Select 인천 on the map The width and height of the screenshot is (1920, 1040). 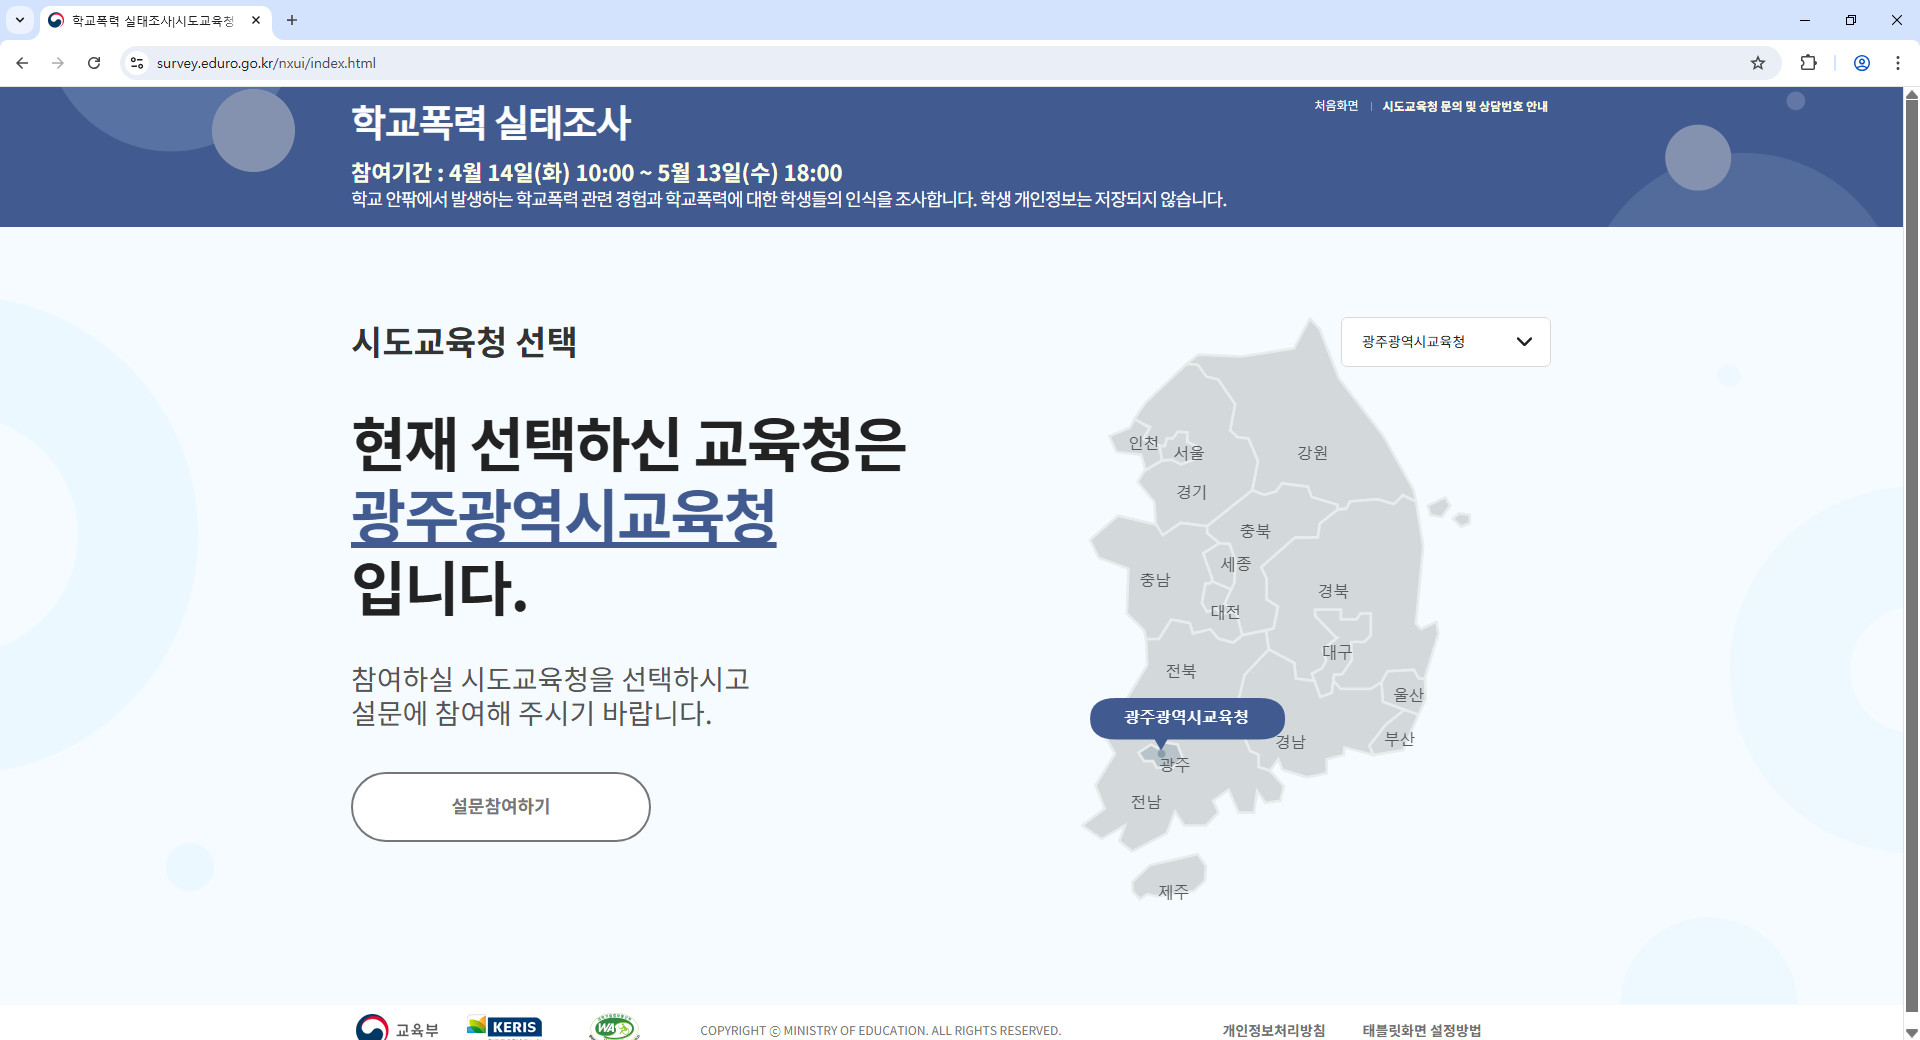1143,443
